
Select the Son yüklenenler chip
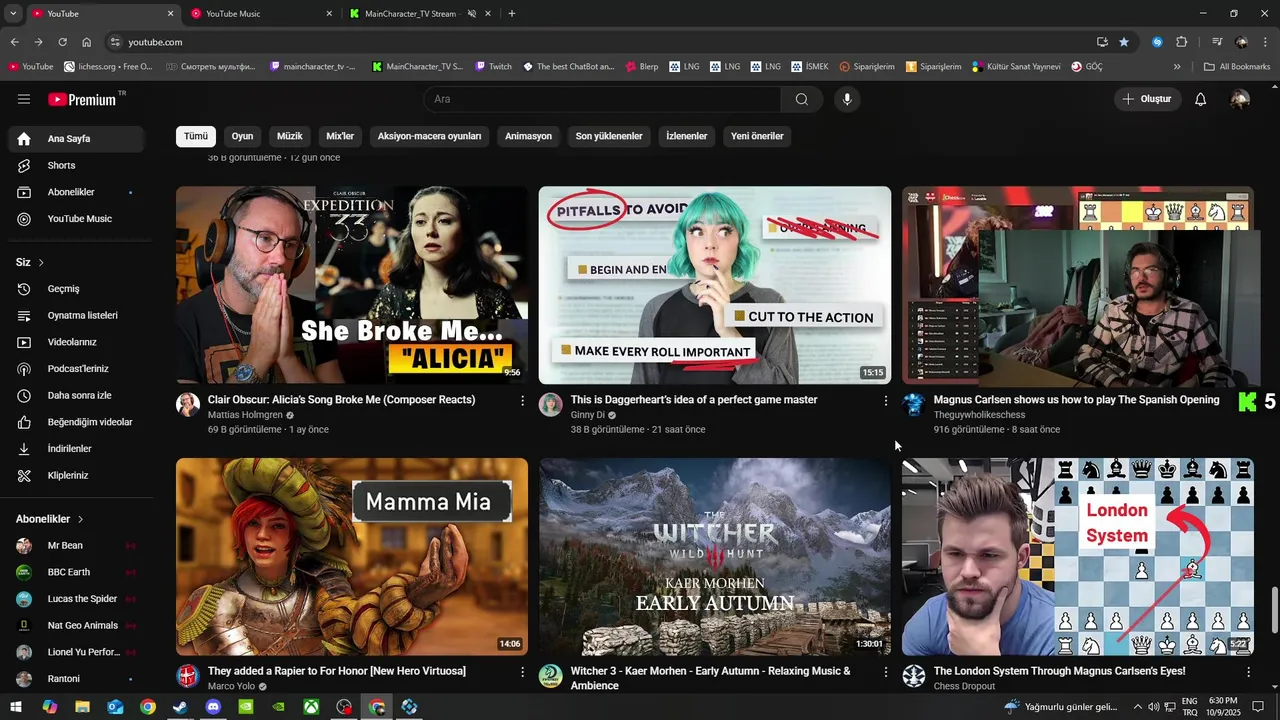pos(609,136)
